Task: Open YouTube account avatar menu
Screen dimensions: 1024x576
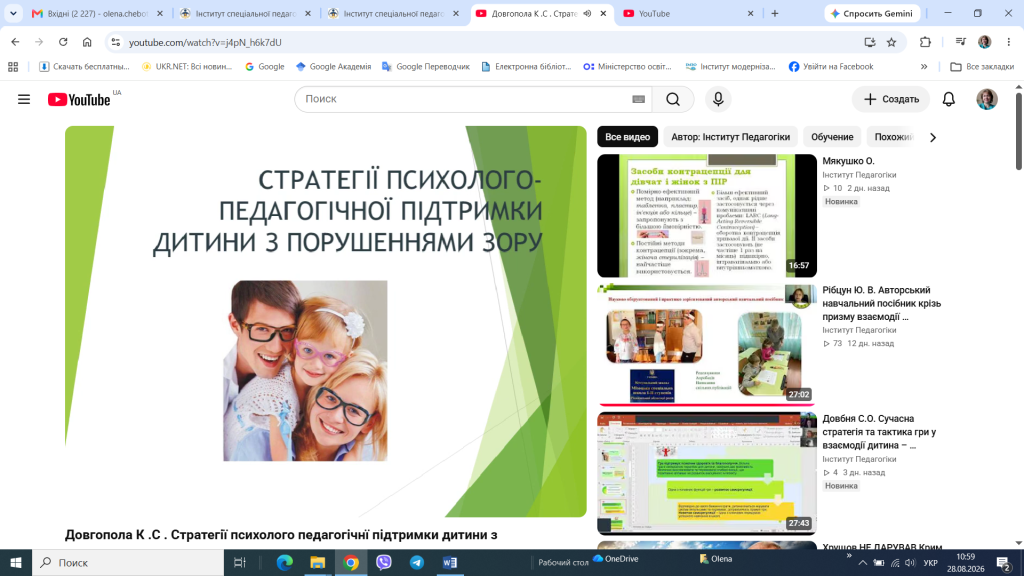Action: [986, 99]
